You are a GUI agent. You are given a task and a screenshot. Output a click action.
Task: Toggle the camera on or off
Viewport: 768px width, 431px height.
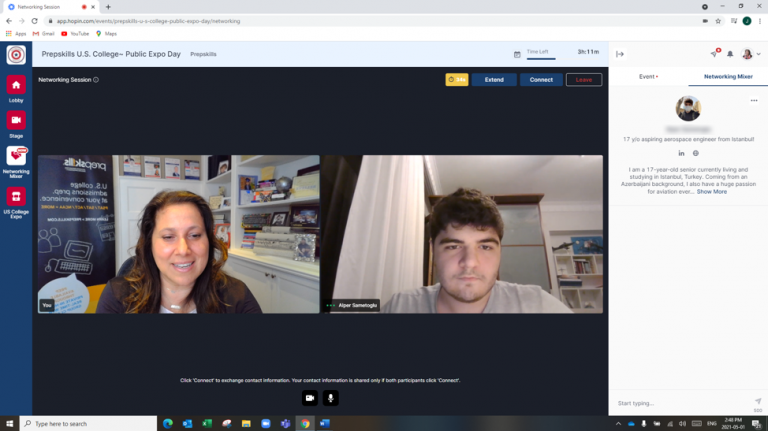point(310,398)
